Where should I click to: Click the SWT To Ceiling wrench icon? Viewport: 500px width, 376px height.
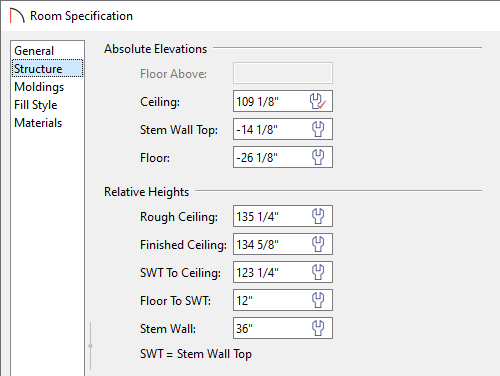[318, 272]
